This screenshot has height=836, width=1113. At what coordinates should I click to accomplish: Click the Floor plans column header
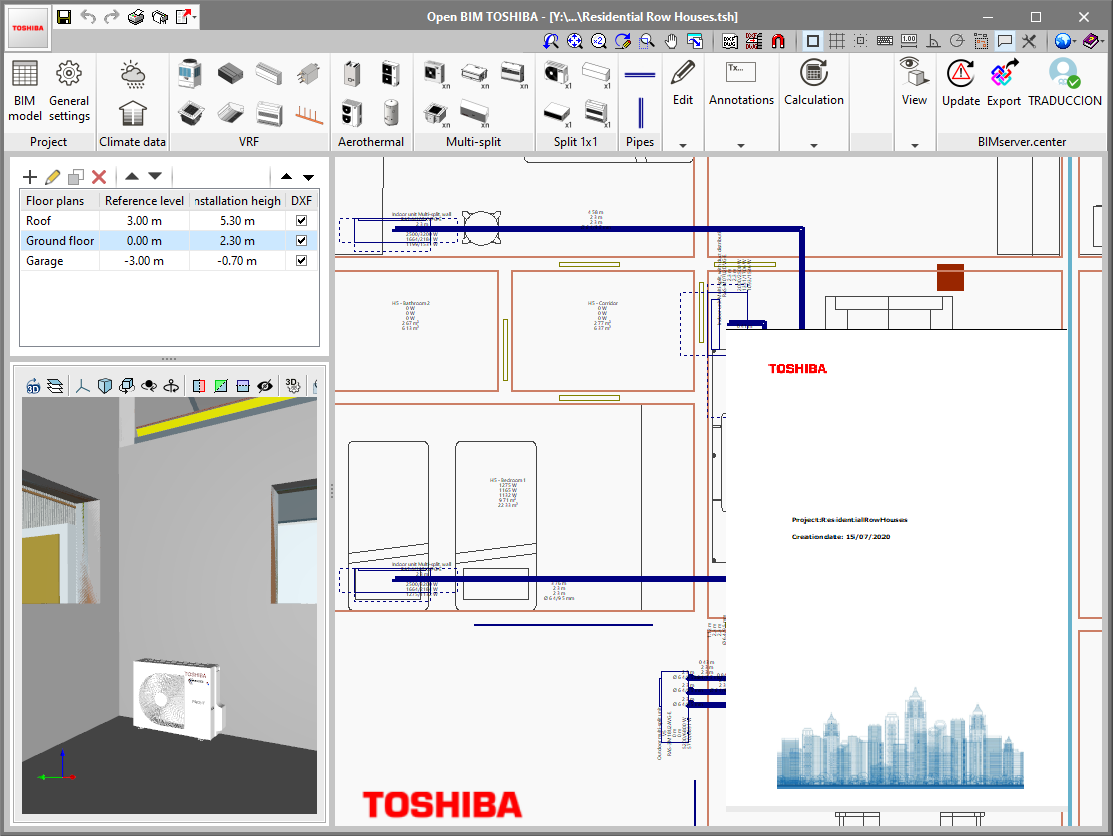[x=60, y=201]
